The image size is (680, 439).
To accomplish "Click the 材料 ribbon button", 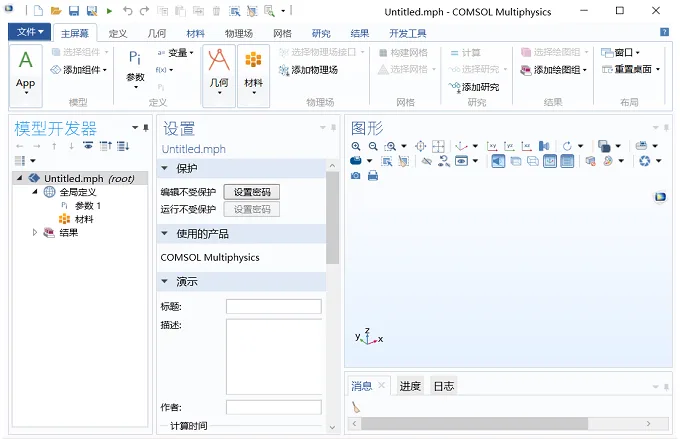I will pyautogui.click(x=253, y=75).
